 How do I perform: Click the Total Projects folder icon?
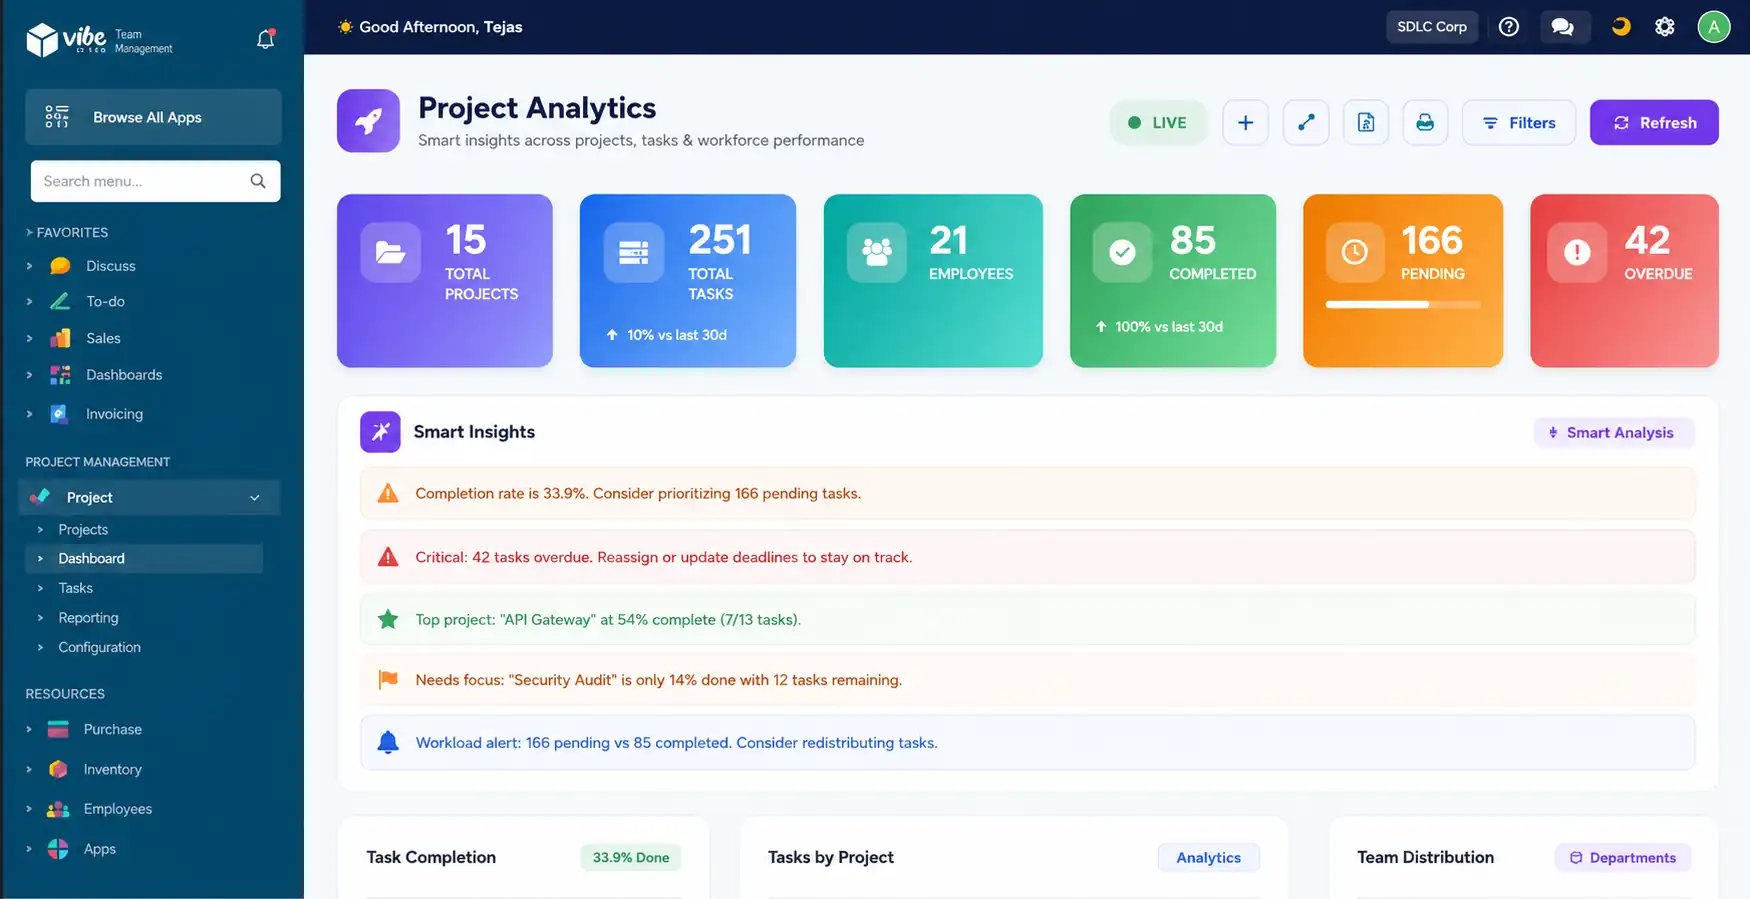point(390,252)
